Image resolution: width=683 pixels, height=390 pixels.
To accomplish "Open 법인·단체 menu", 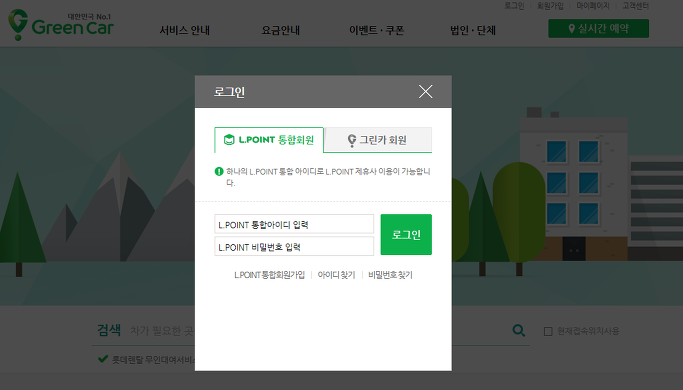I will (x=473, y=30).
